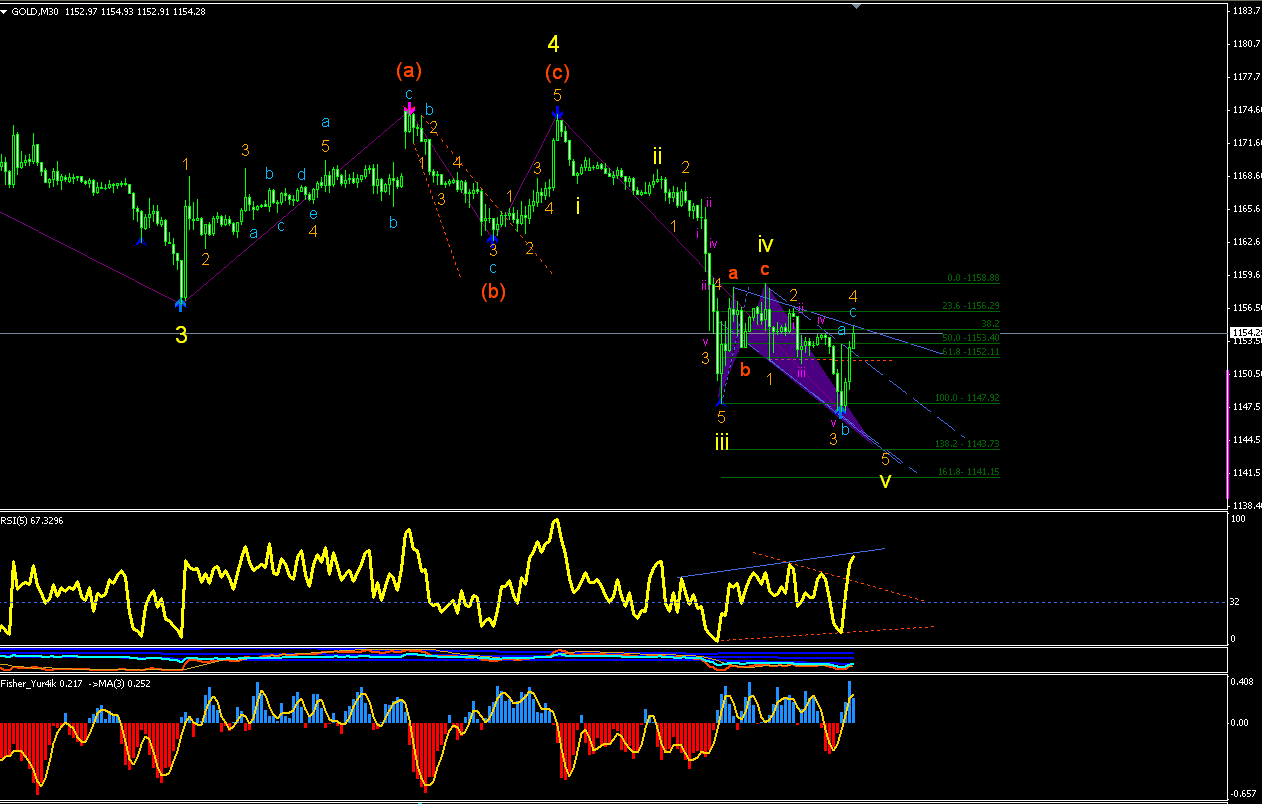
Task: Select the magenta down arrow under (a)
Action: click(x=409, y=106)
